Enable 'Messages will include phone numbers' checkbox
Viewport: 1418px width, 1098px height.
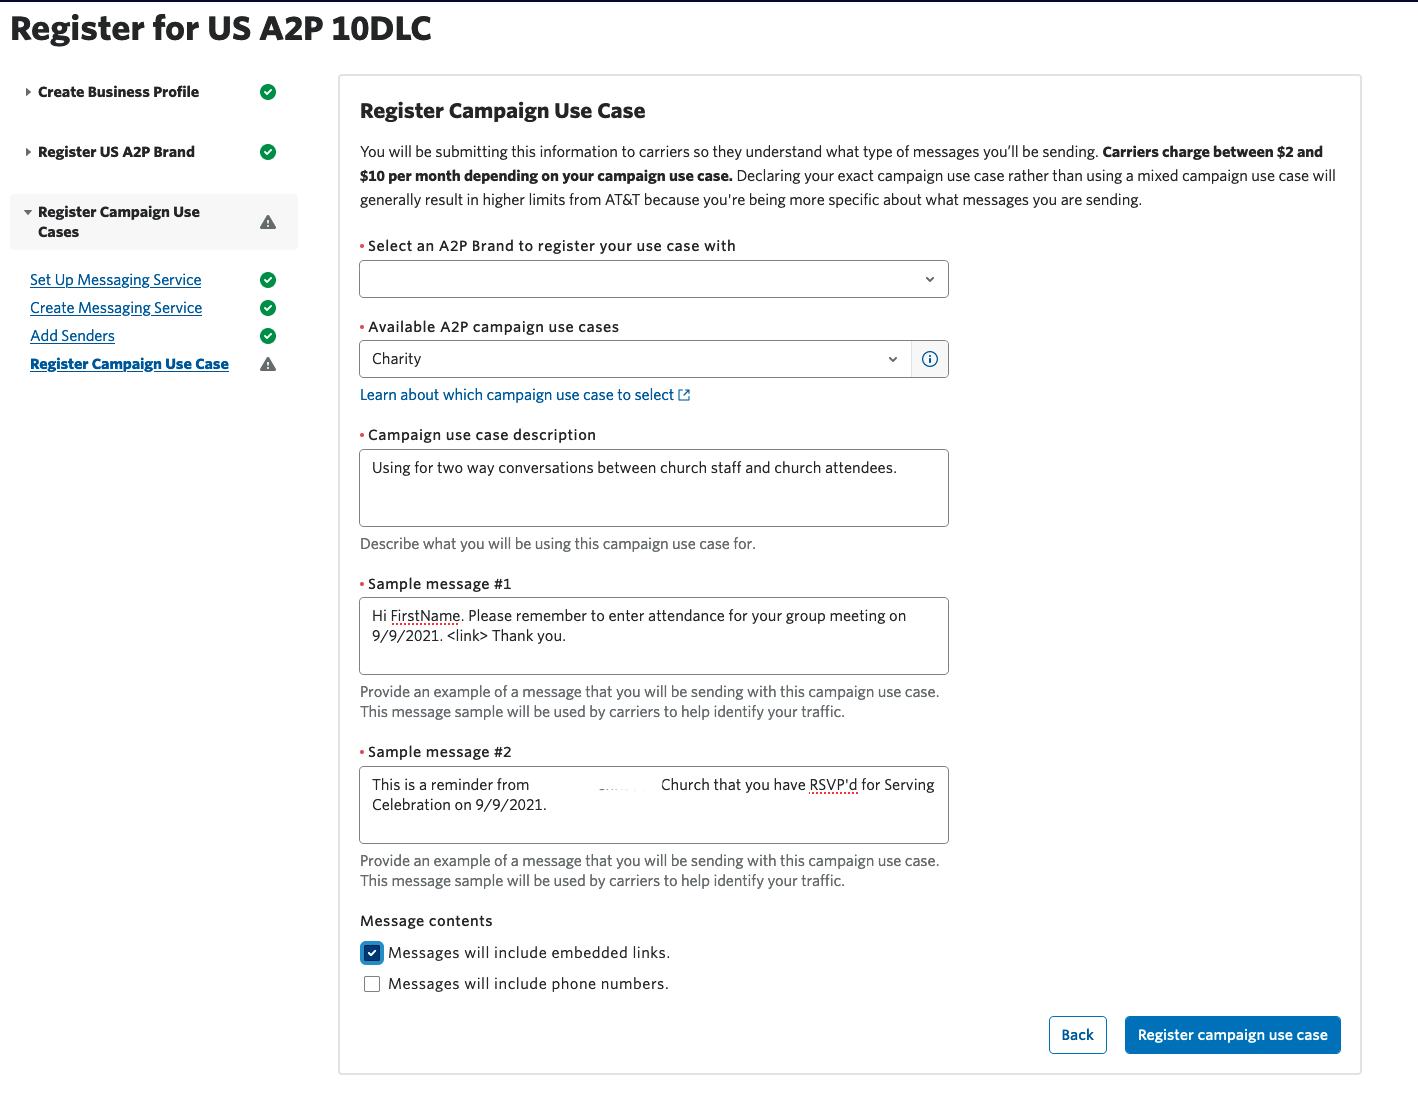coord(372,984)
